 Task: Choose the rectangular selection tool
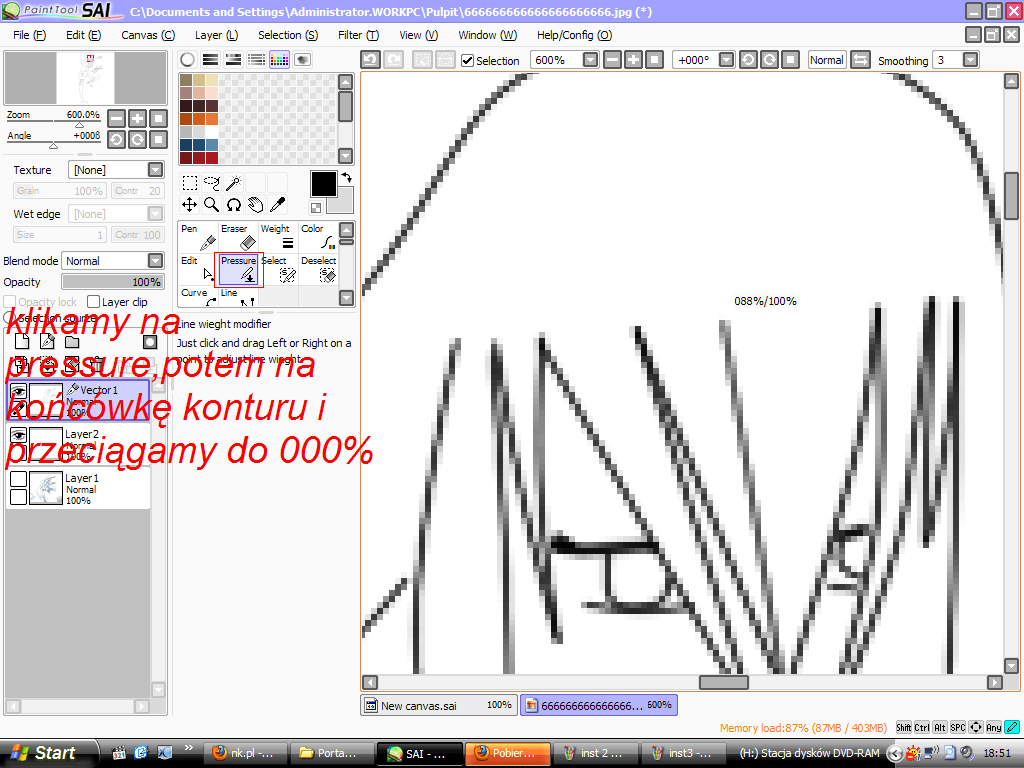[x=190, y=183]
